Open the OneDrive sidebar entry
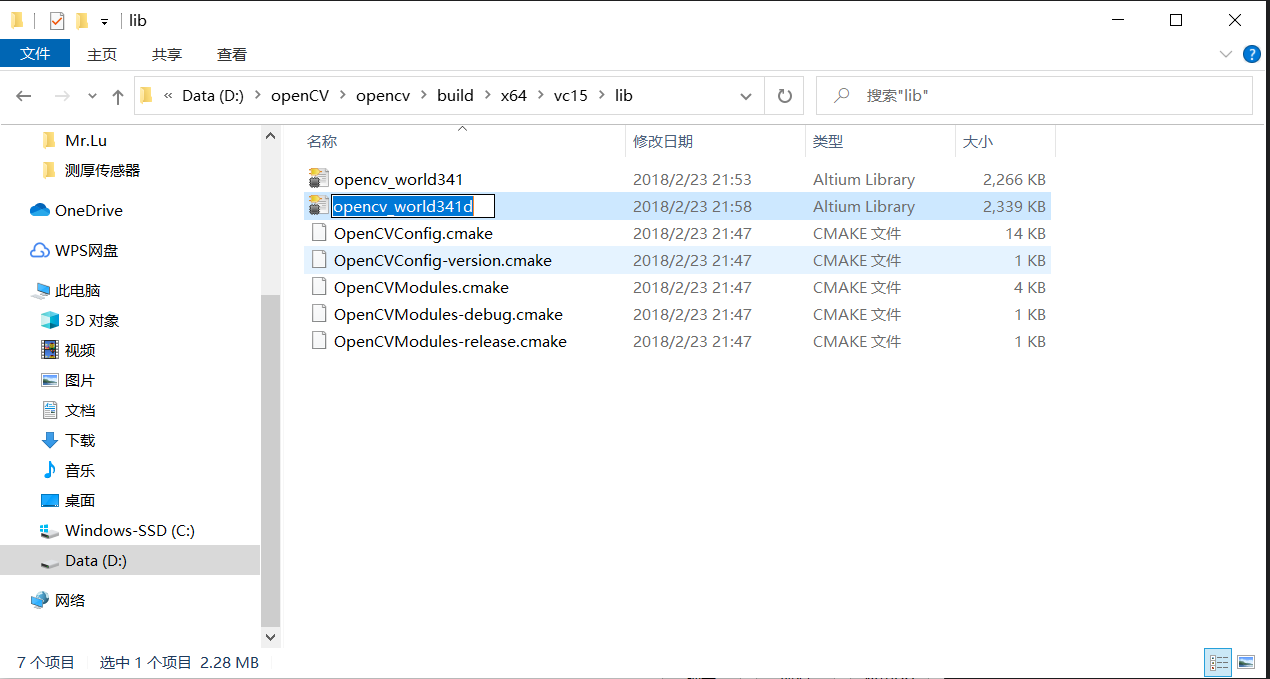 [x=87, y=210]
